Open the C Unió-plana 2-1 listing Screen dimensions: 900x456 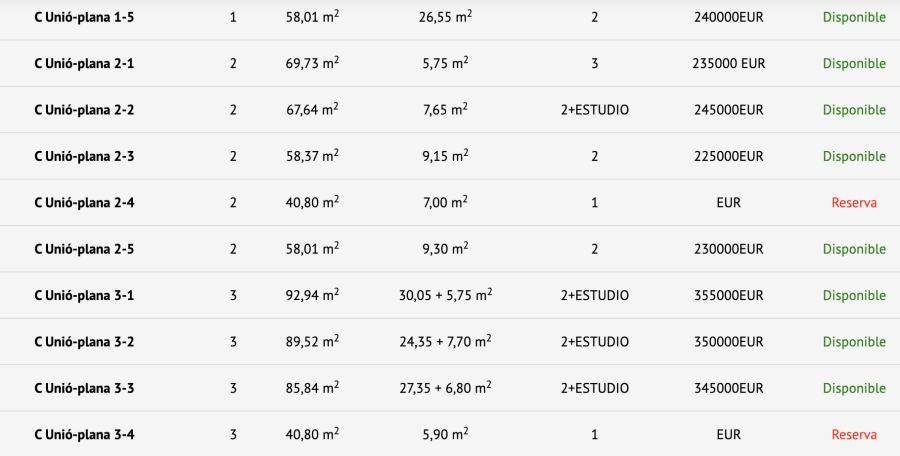(x=84, y=64)
